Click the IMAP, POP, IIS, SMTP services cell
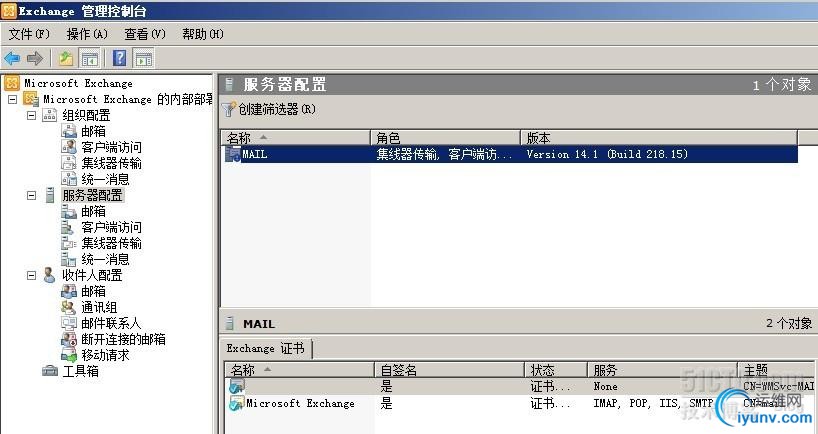Image resolution: width=818 pixels, height=434 pixels. tap(653, 403)
